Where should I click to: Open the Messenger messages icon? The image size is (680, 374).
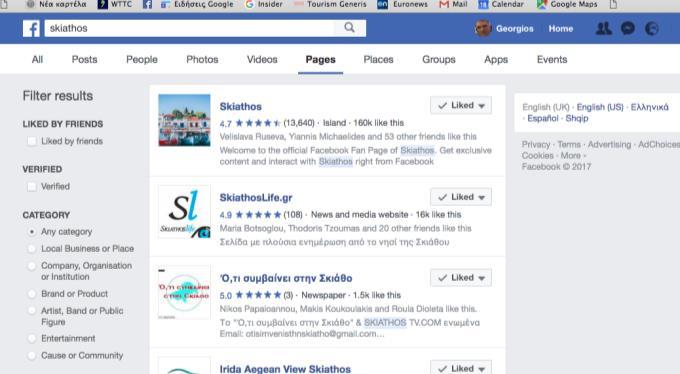point(628,29)
